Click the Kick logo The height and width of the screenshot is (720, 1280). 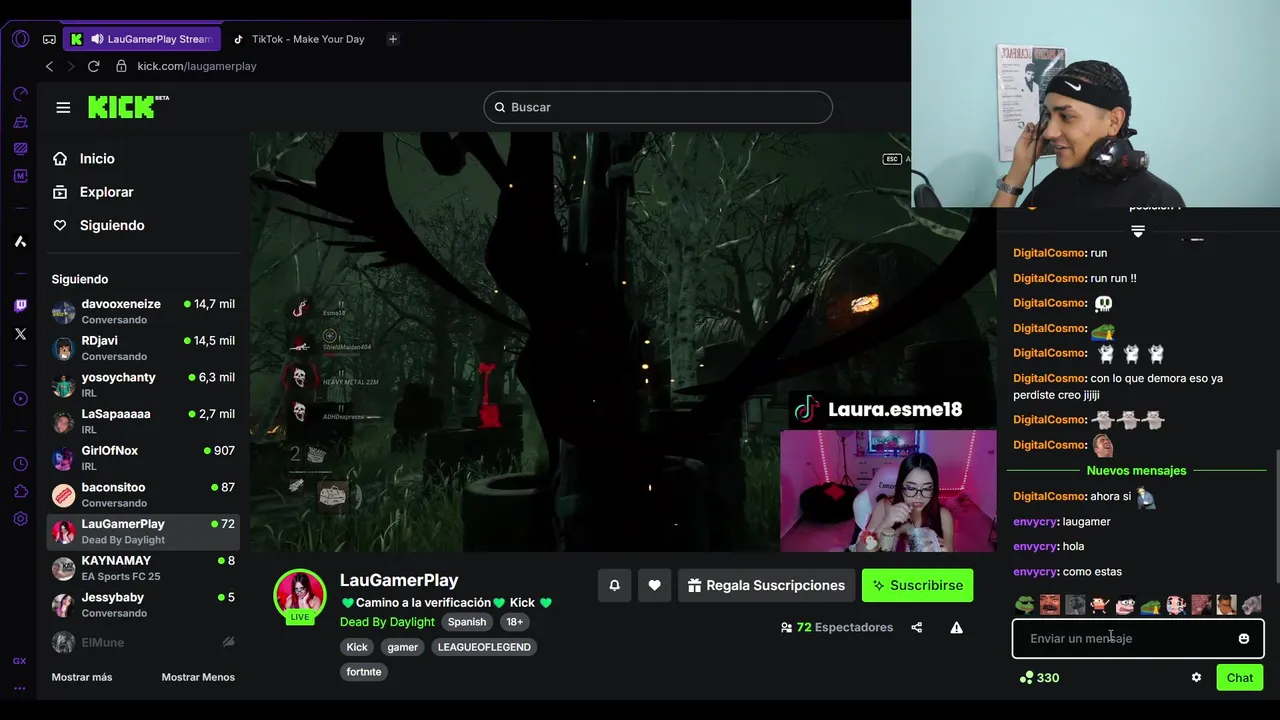coord(128,106)
